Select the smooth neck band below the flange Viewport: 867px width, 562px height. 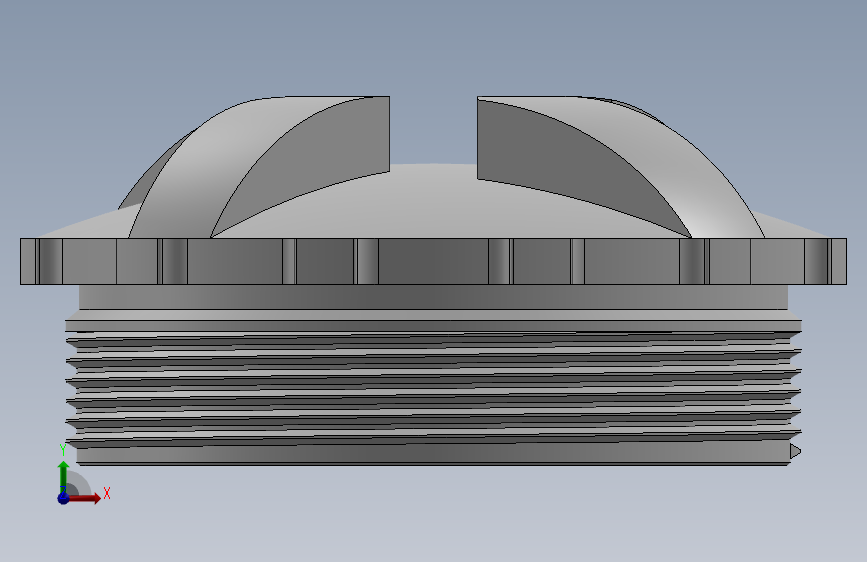[434, 297]
